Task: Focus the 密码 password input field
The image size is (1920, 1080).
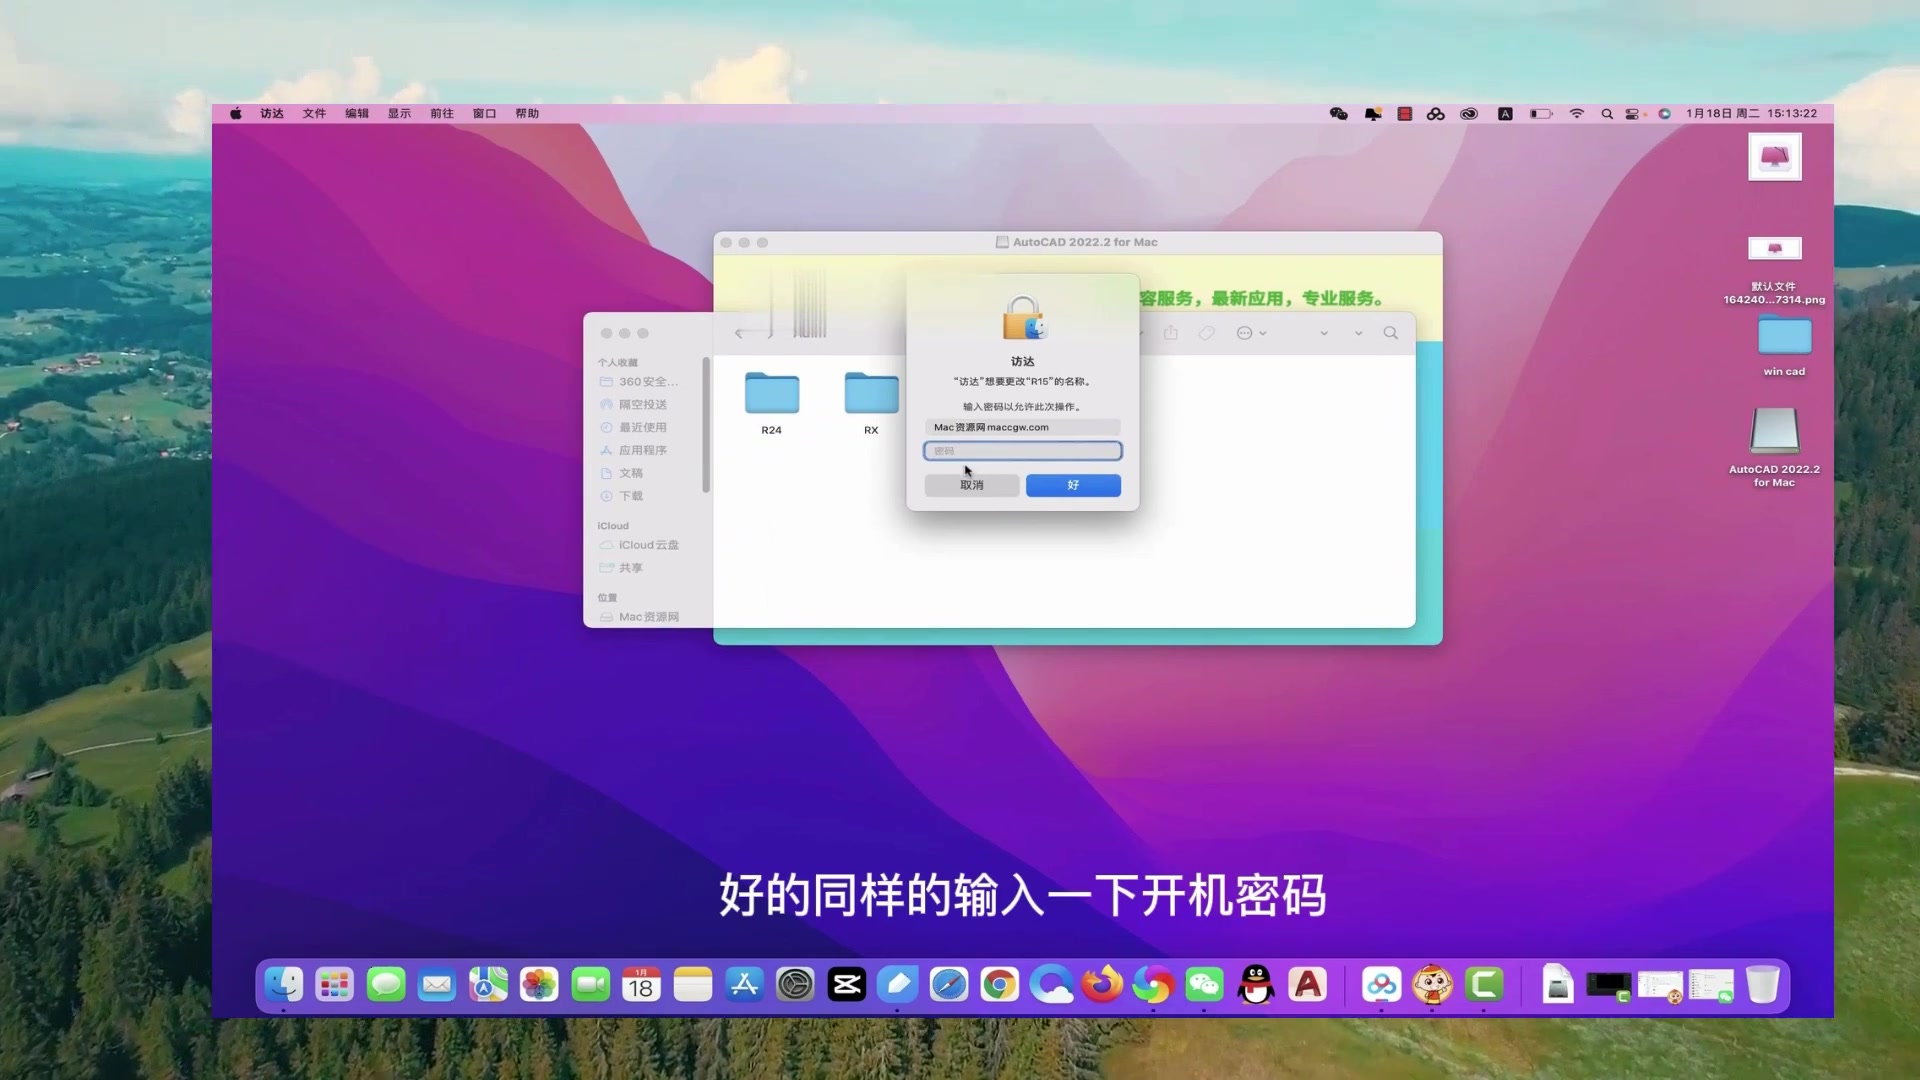Action: pos(1022,451)
